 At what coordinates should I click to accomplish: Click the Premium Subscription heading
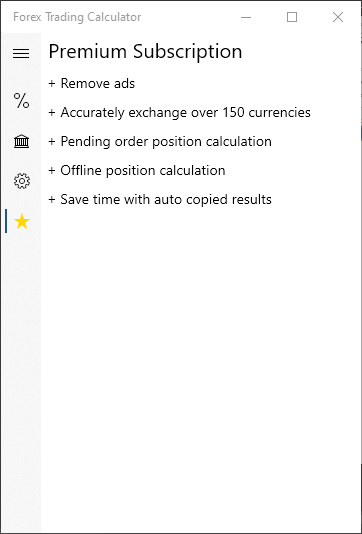click(145, 52)
